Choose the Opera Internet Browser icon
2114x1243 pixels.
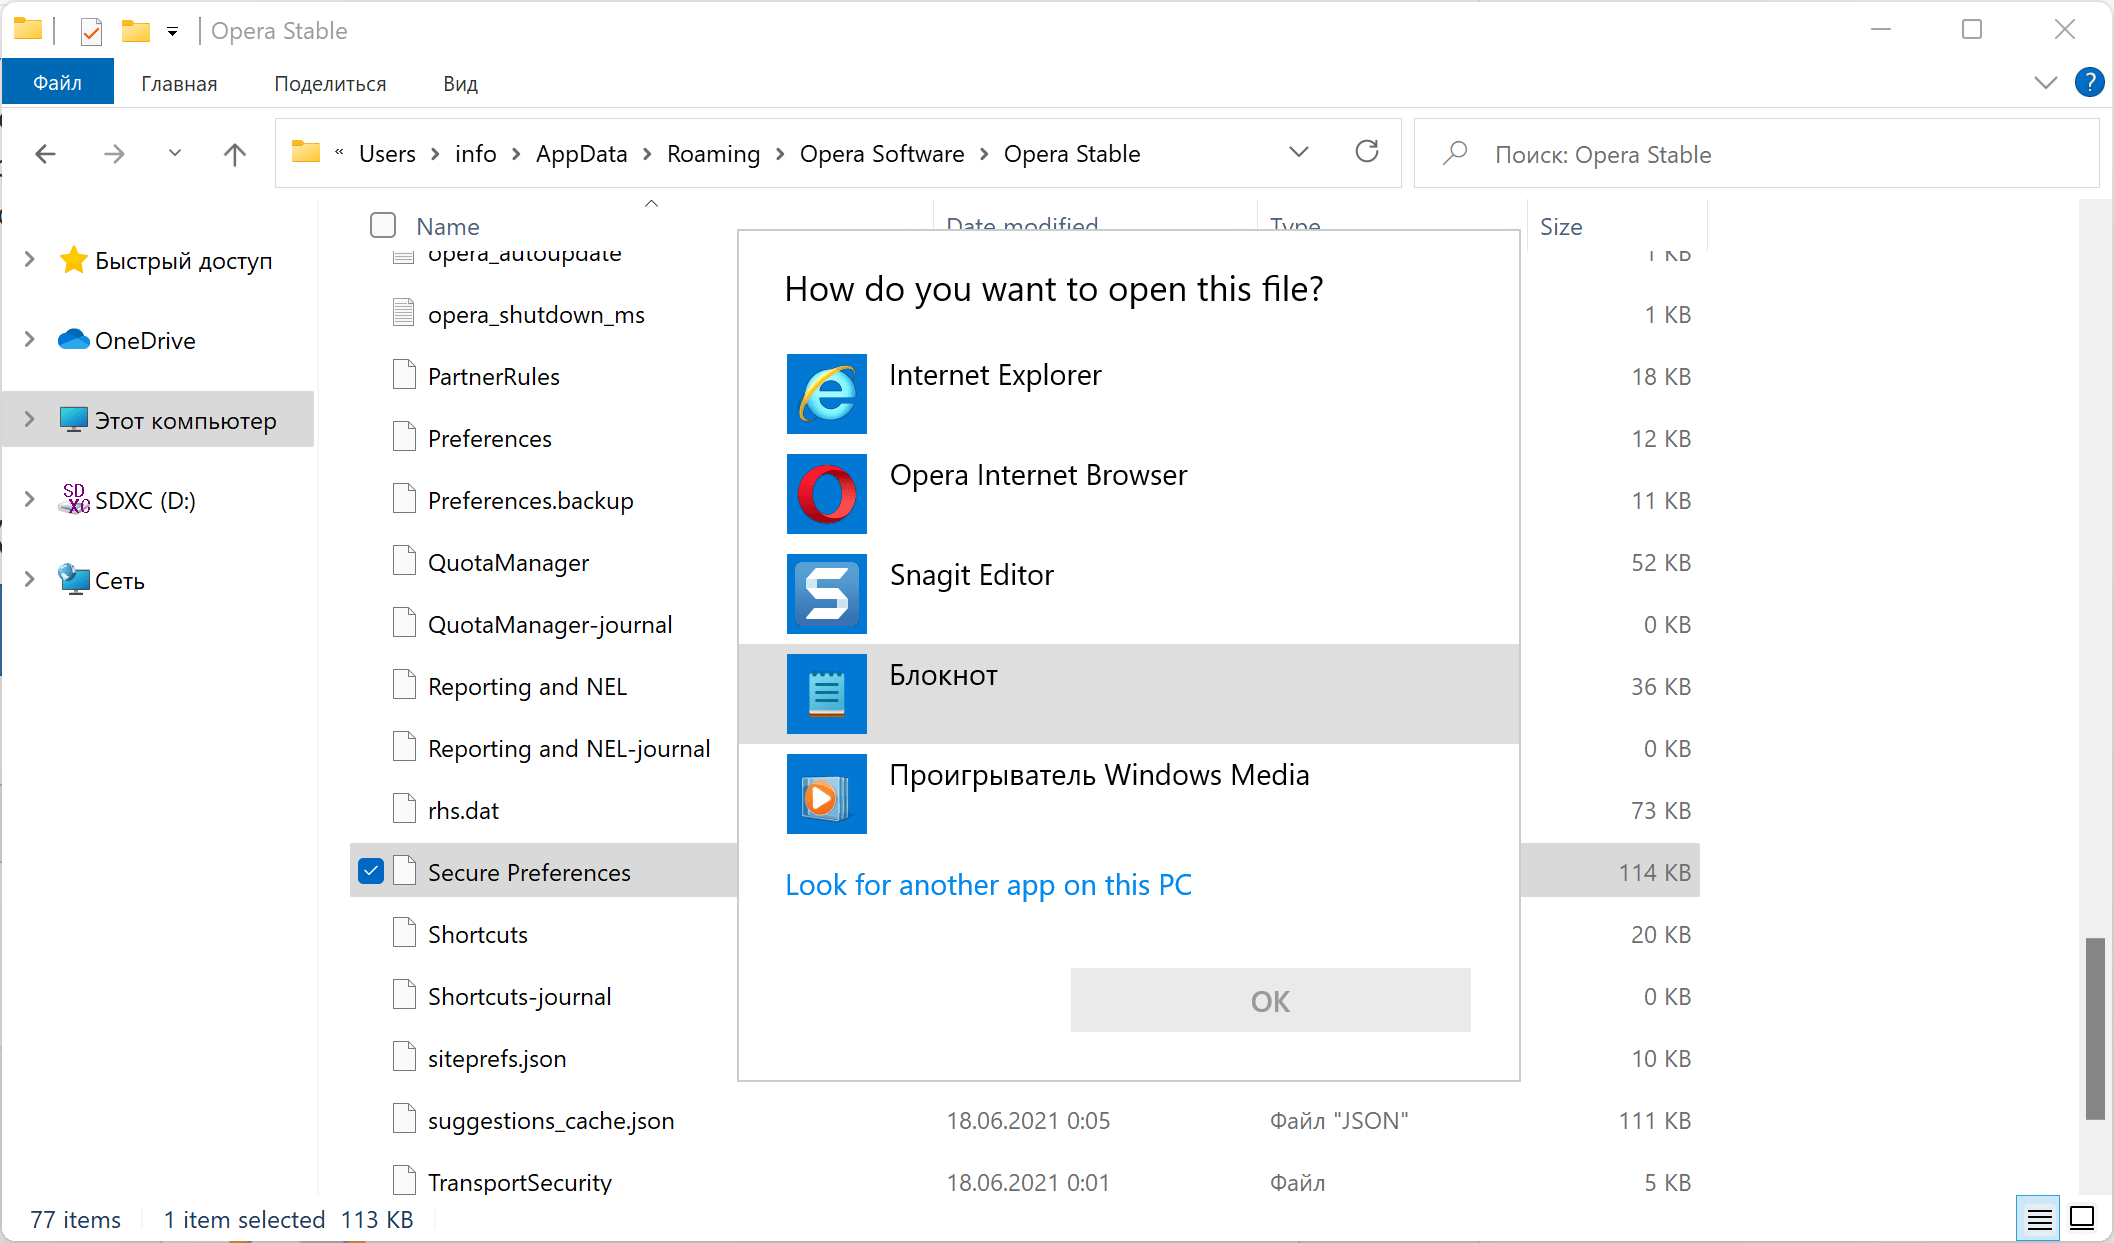[x=826, y=494]
